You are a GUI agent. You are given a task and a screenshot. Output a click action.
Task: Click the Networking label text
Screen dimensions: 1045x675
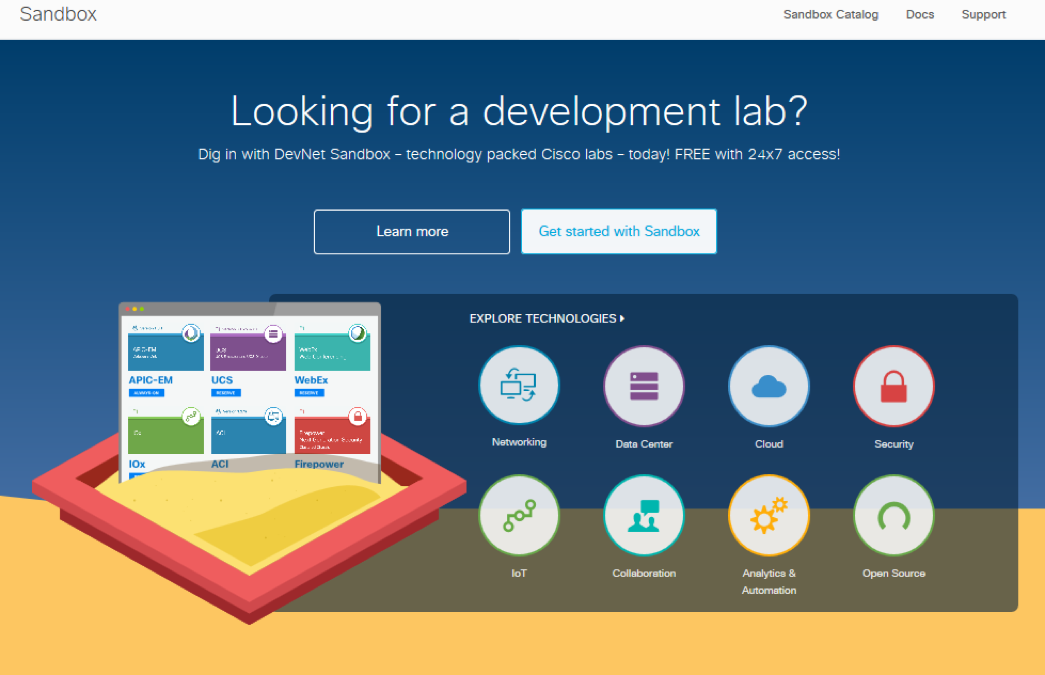point(519,442)
